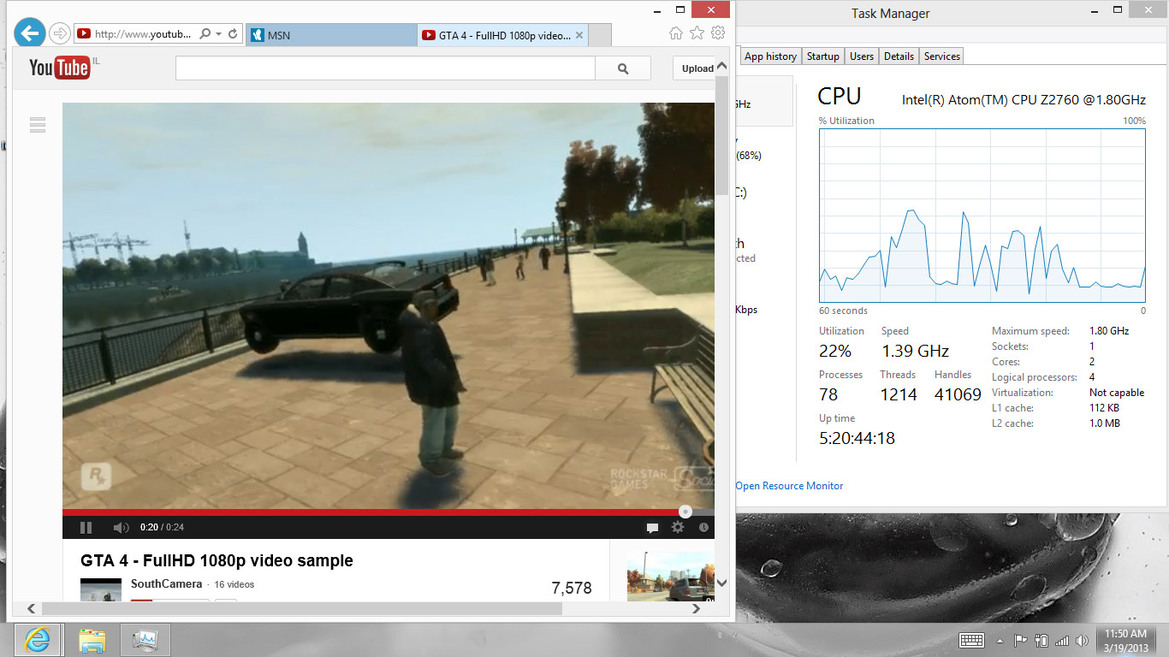Click the Task Manager taskbar icon
The width and height of the screenshot is (1169, 657).
145,640
